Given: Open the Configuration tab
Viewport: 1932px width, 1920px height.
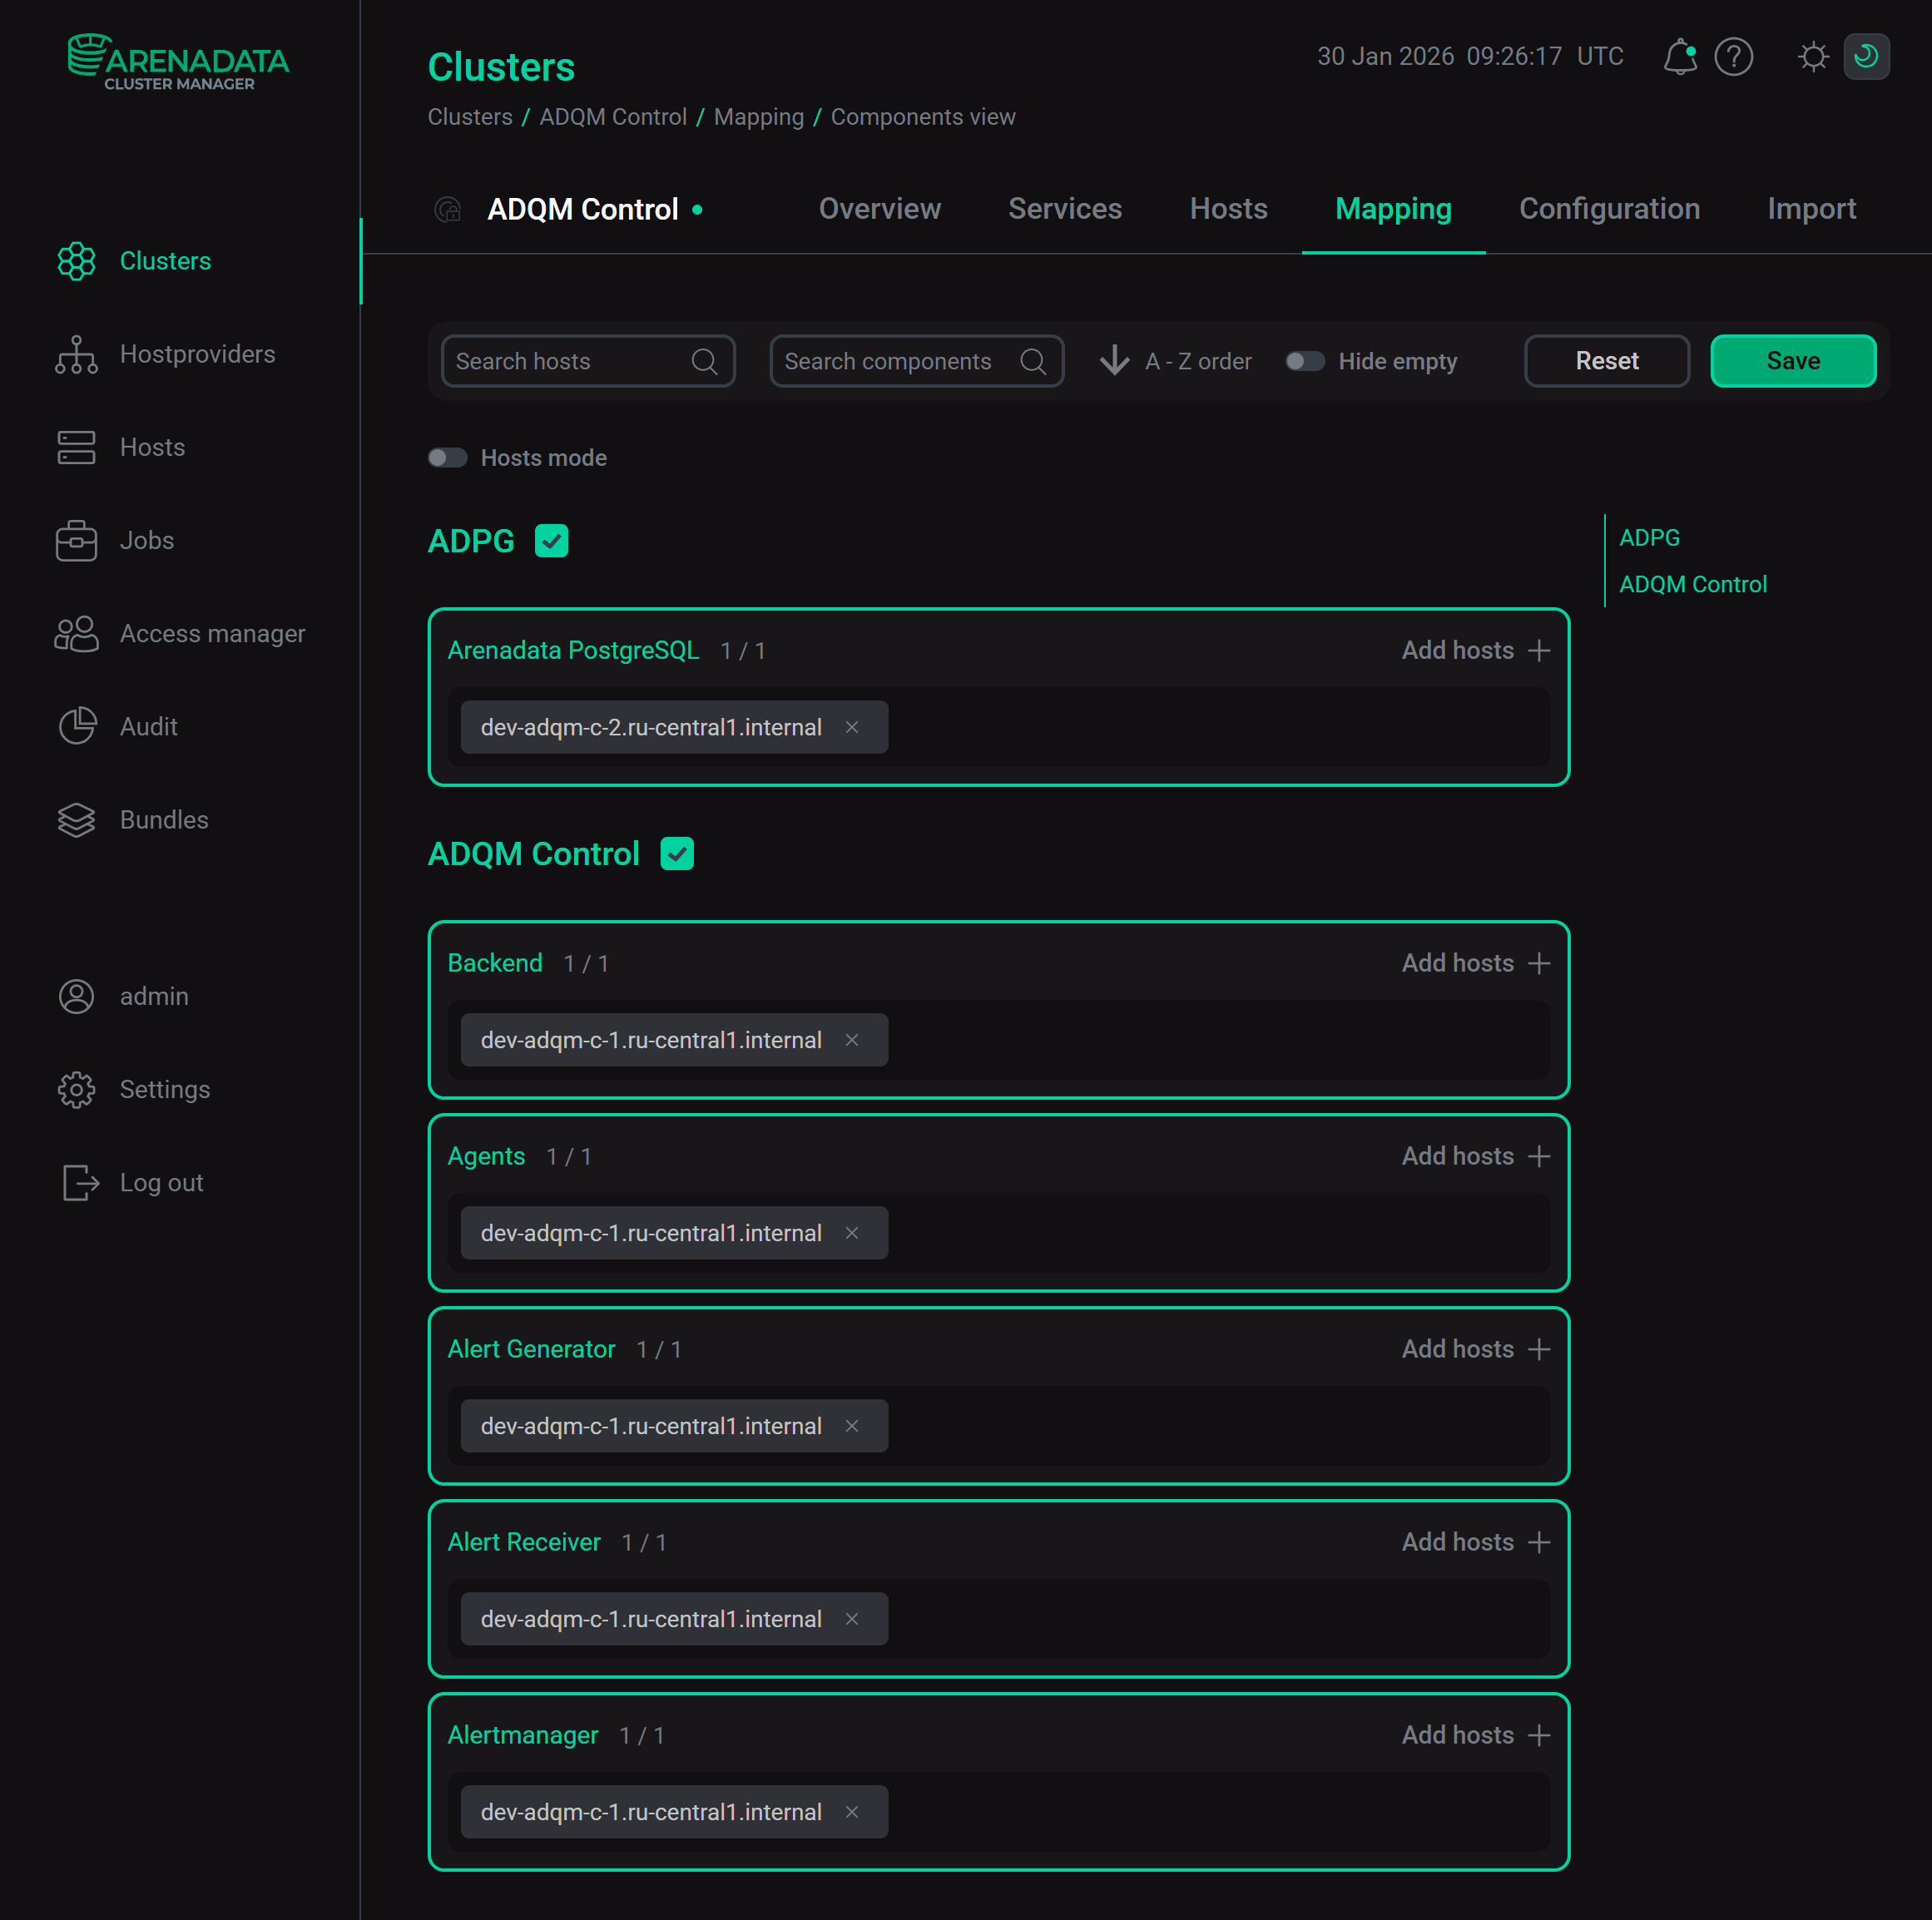Looking at the screenshot, I should click(1609, 209).
